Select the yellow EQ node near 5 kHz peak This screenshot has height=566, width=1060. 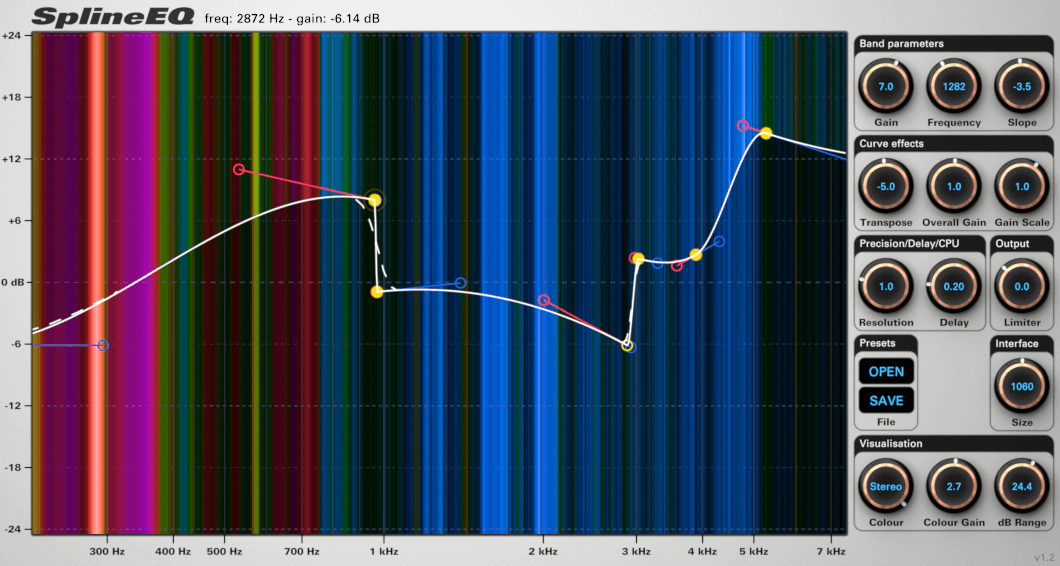(765, 133)
